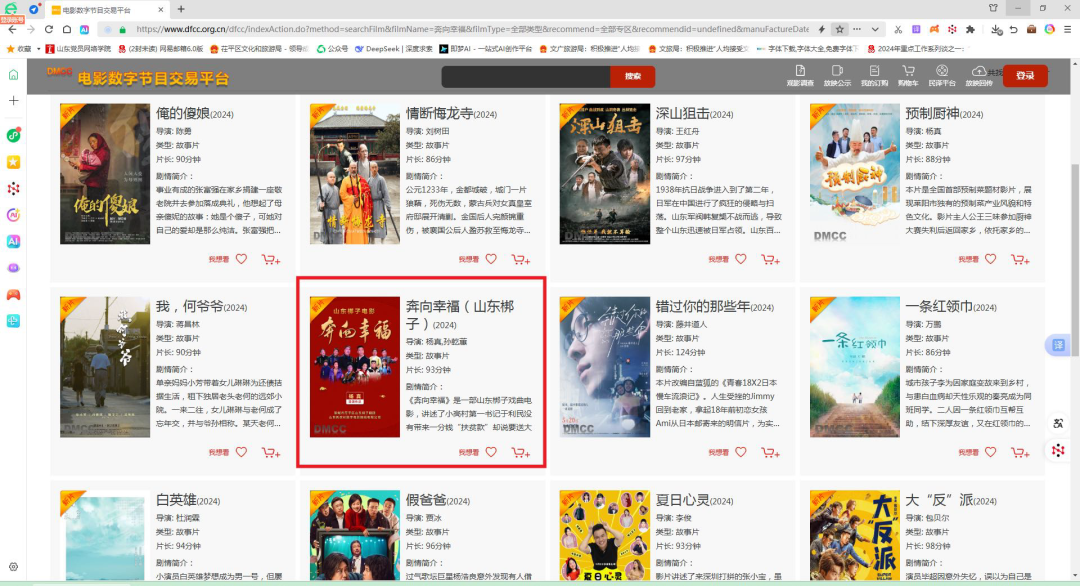Open address bar three-dots menu

857,30
